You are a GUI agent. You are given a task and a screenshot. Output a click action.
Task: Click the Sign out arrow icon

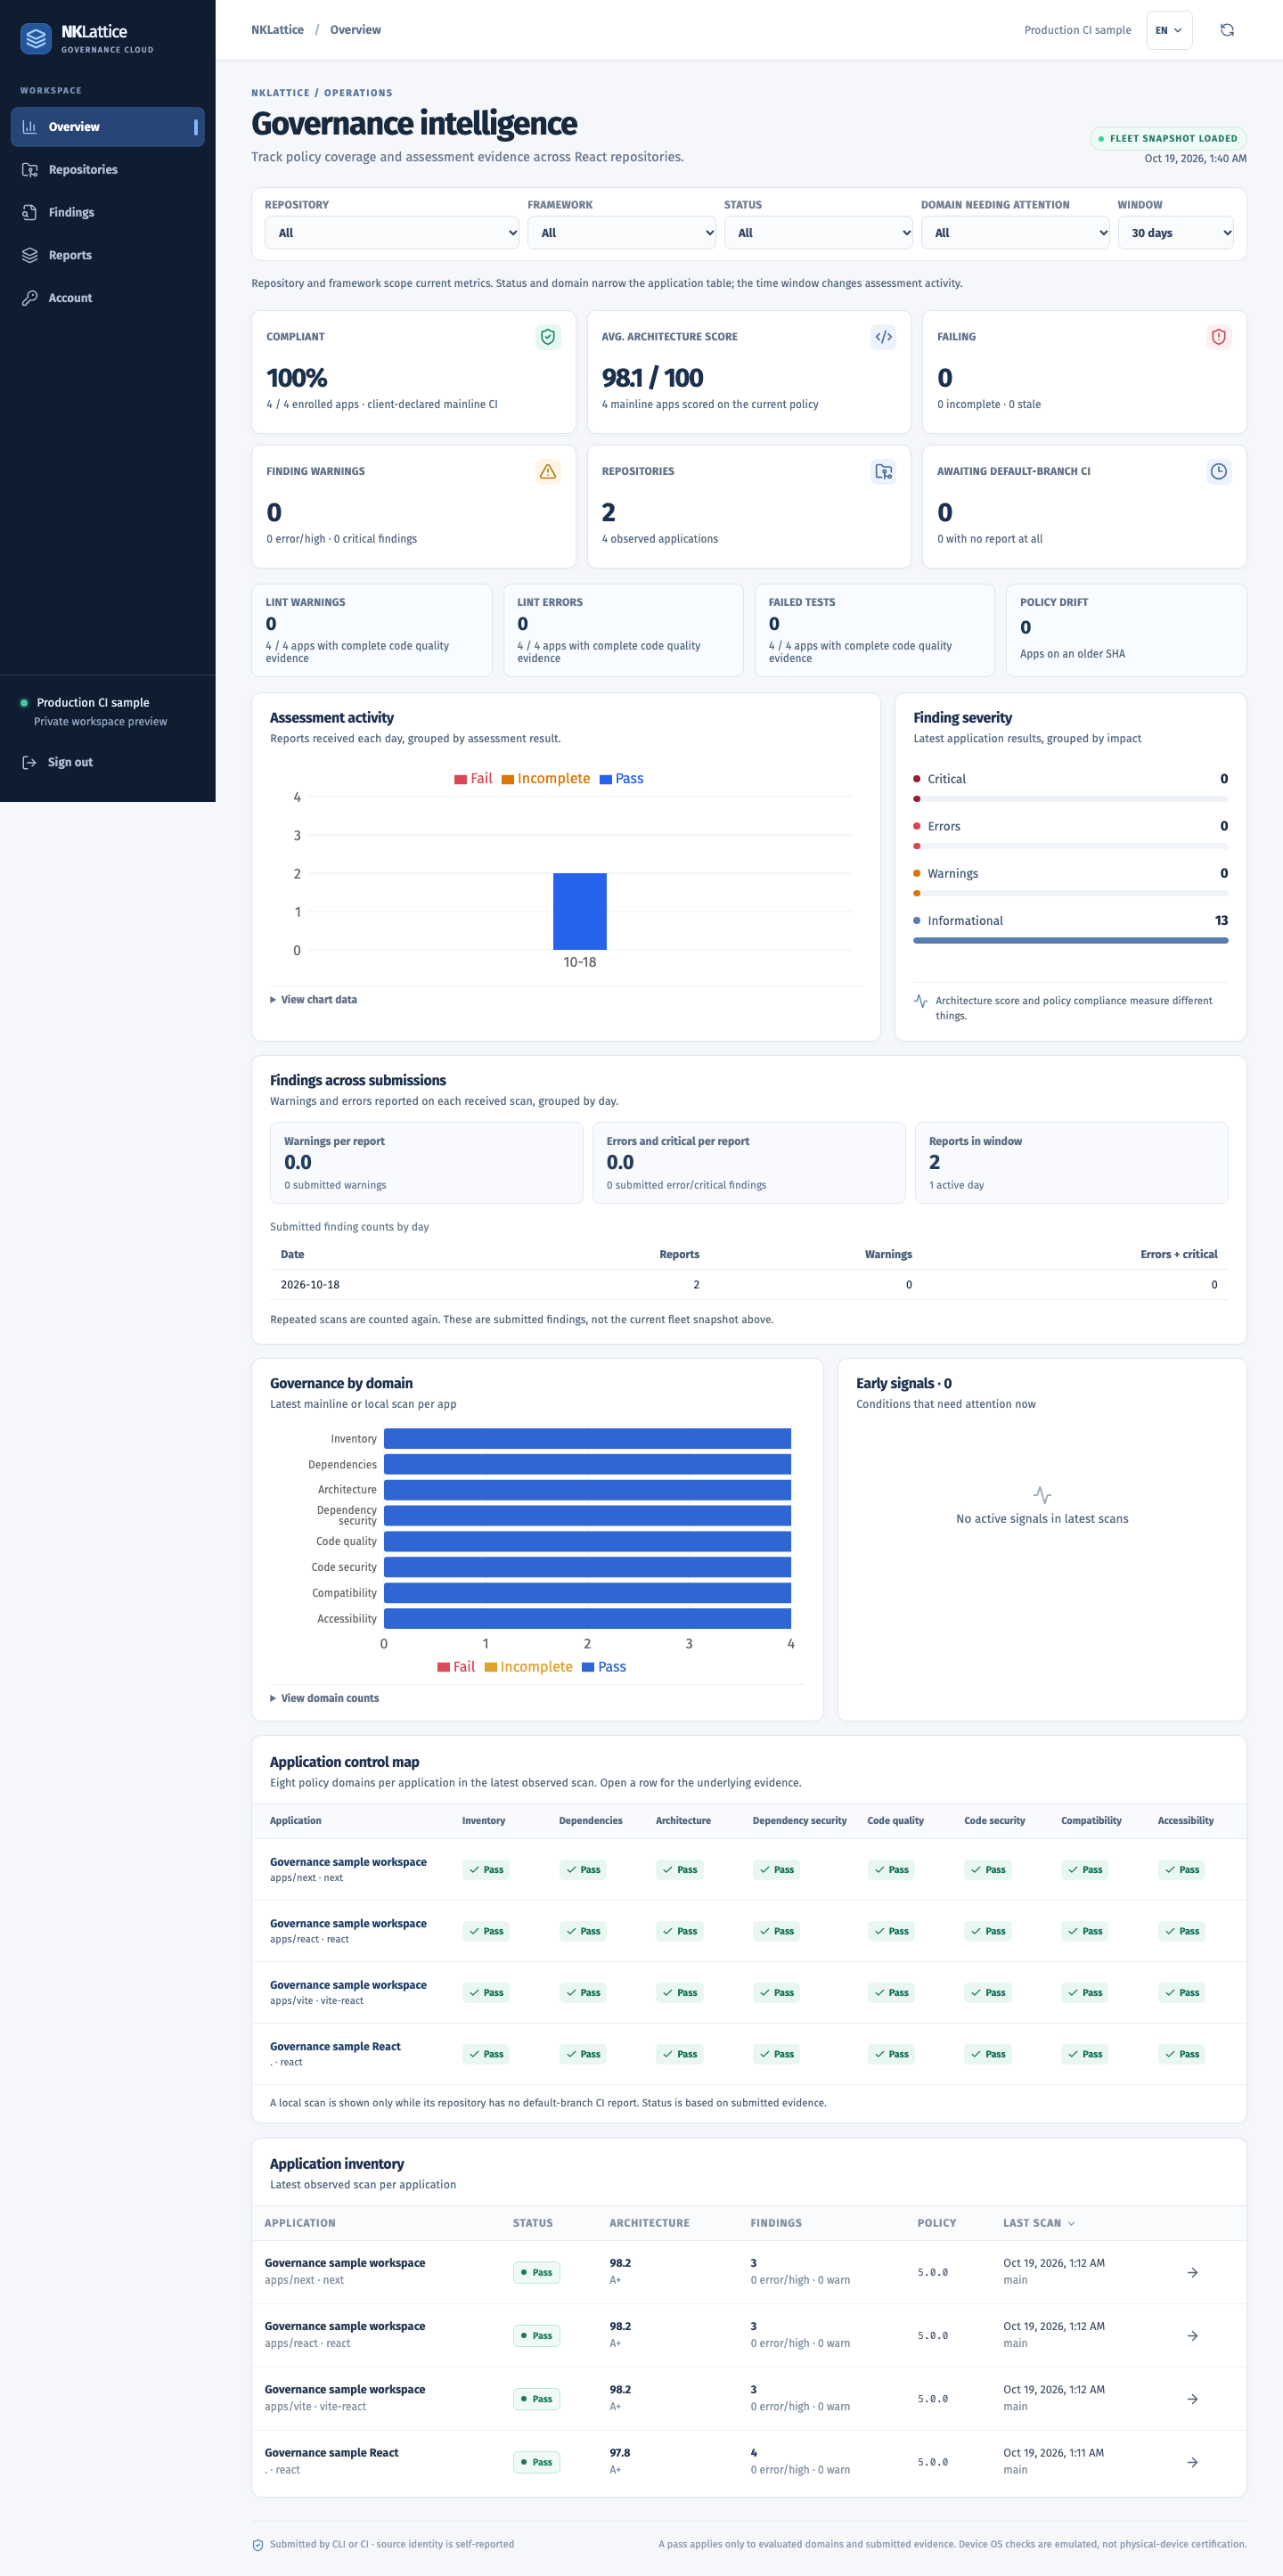click(x=29, y=762)
